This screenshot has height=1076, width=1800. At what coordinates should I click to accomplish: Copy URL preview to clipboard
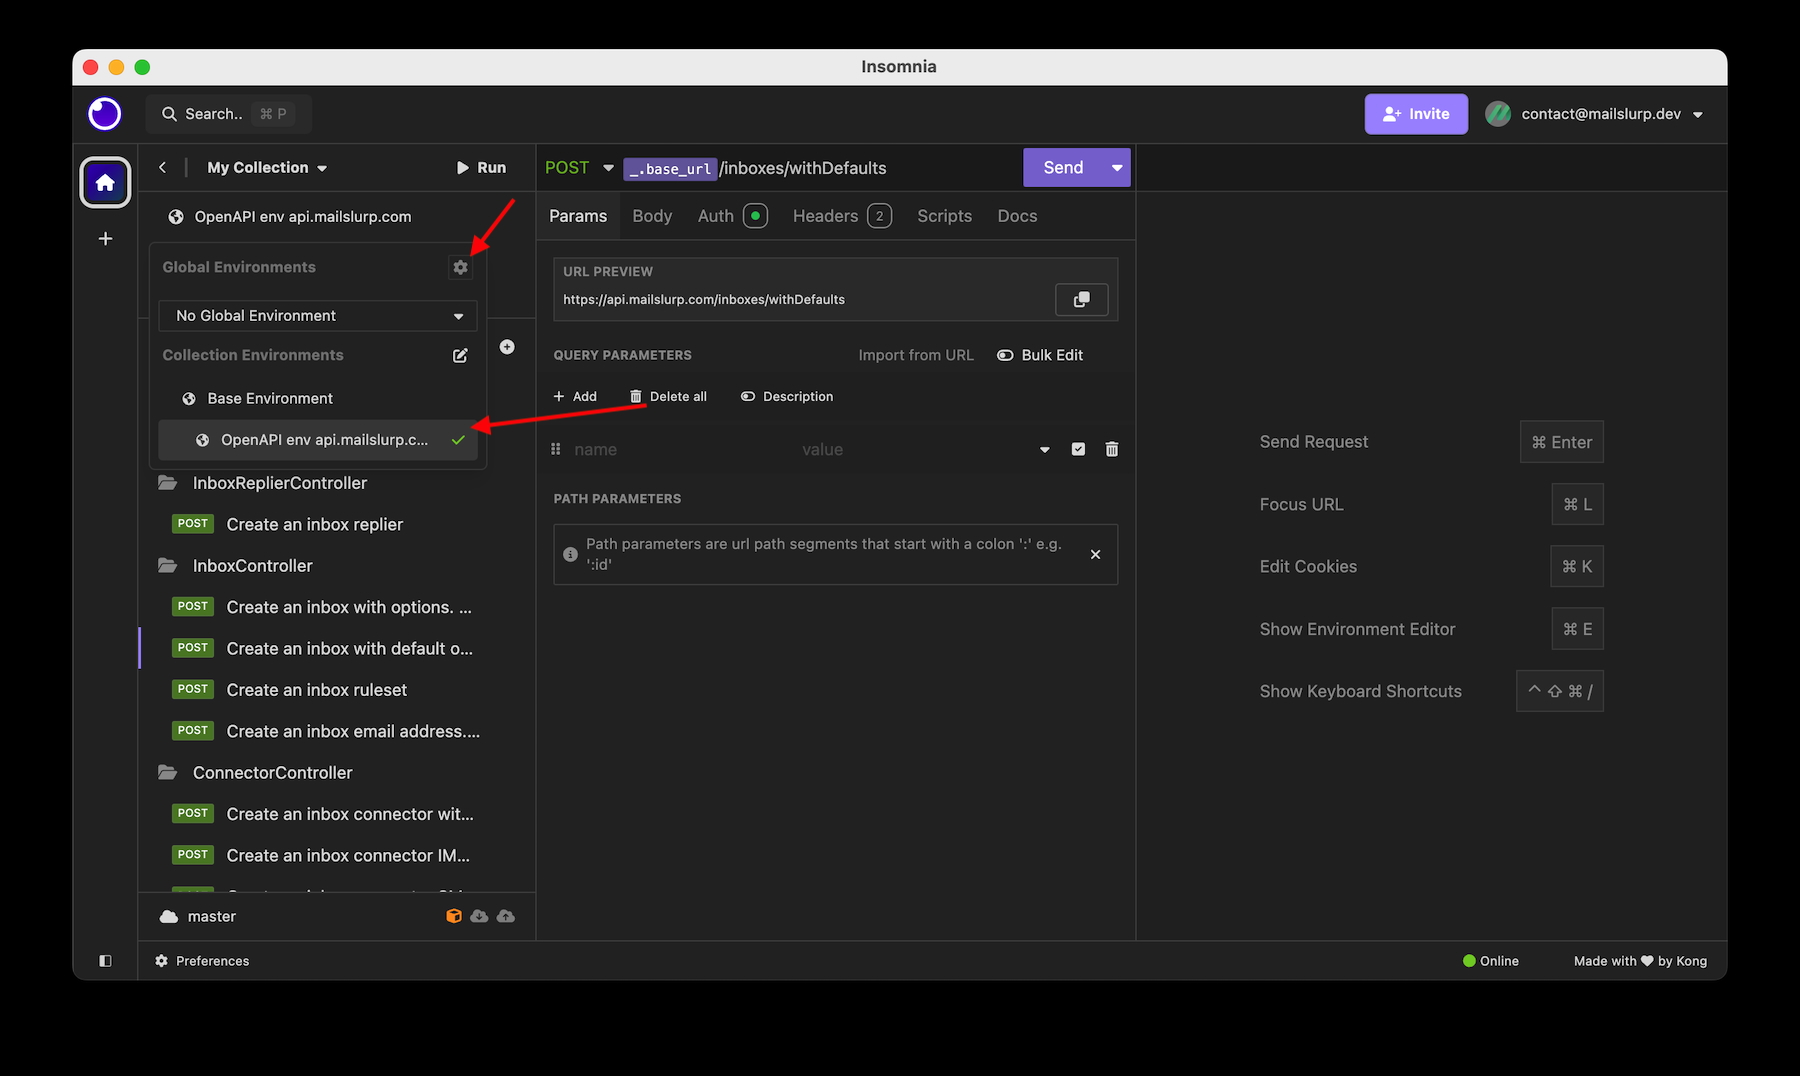click(x=1081, y=299)
